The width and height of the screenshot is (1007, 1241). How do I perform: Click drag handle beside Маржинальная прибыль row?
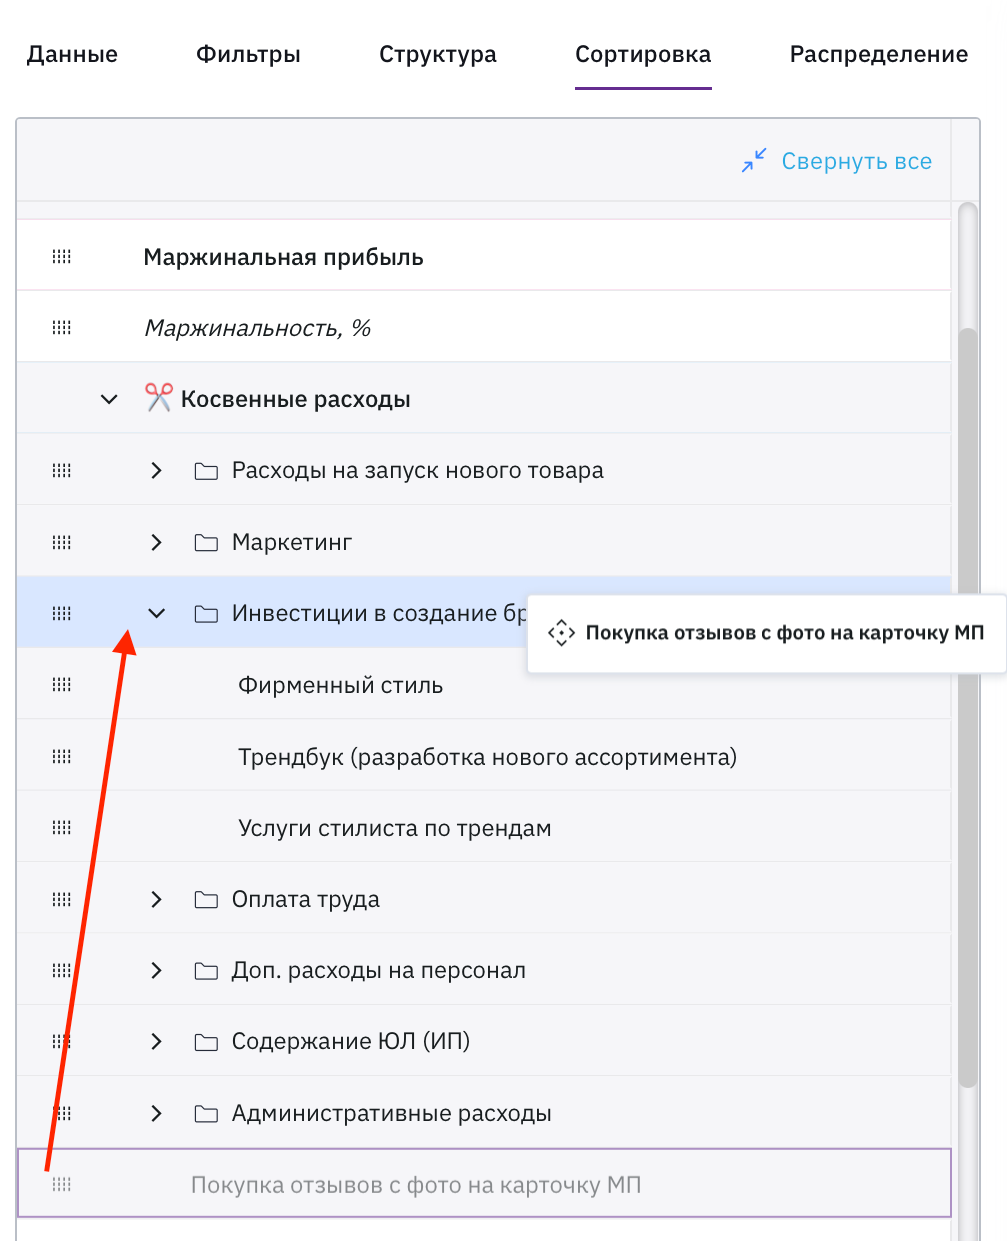coord(62,257)
